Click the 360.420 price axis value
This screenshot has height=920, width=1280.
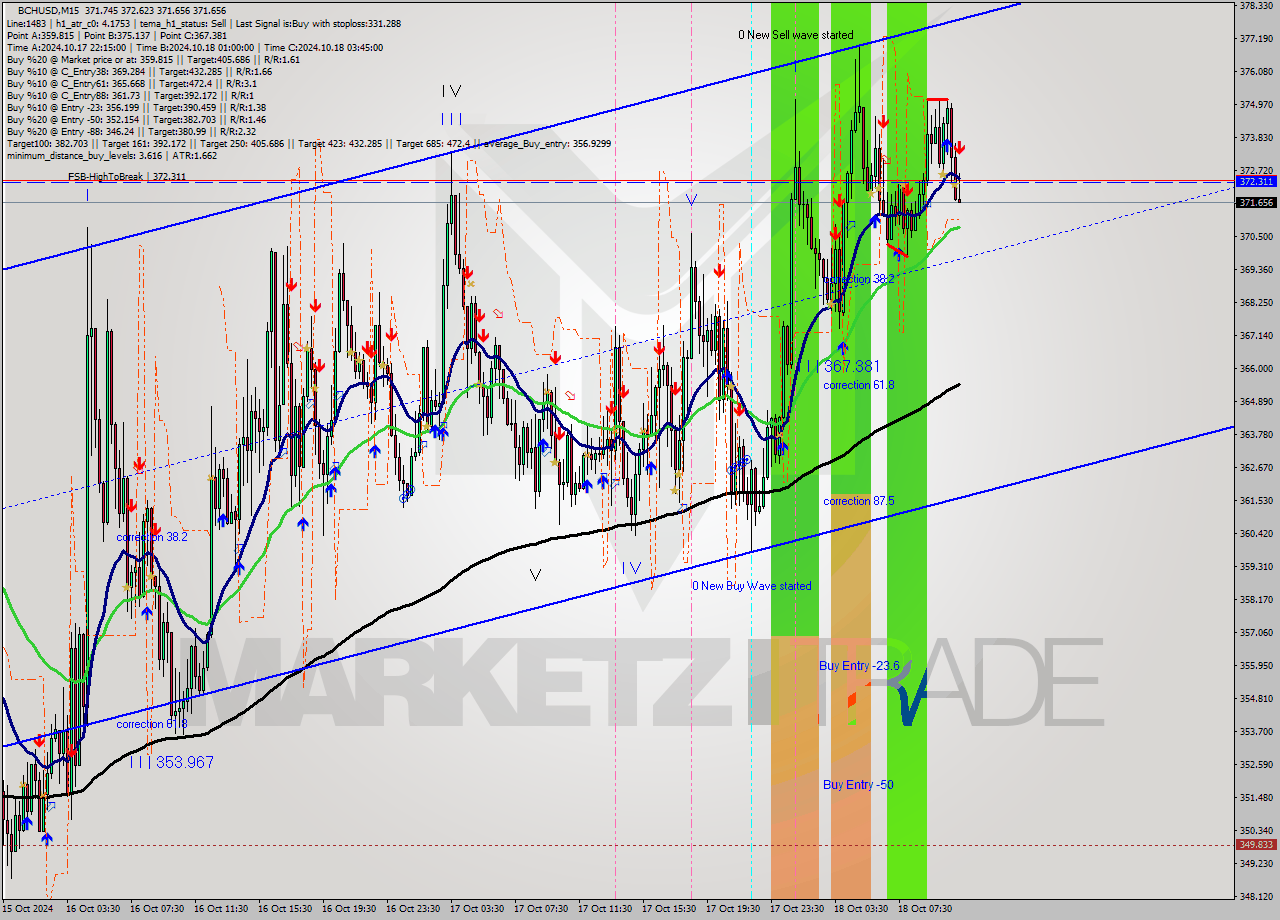(x=1255, y=534)
